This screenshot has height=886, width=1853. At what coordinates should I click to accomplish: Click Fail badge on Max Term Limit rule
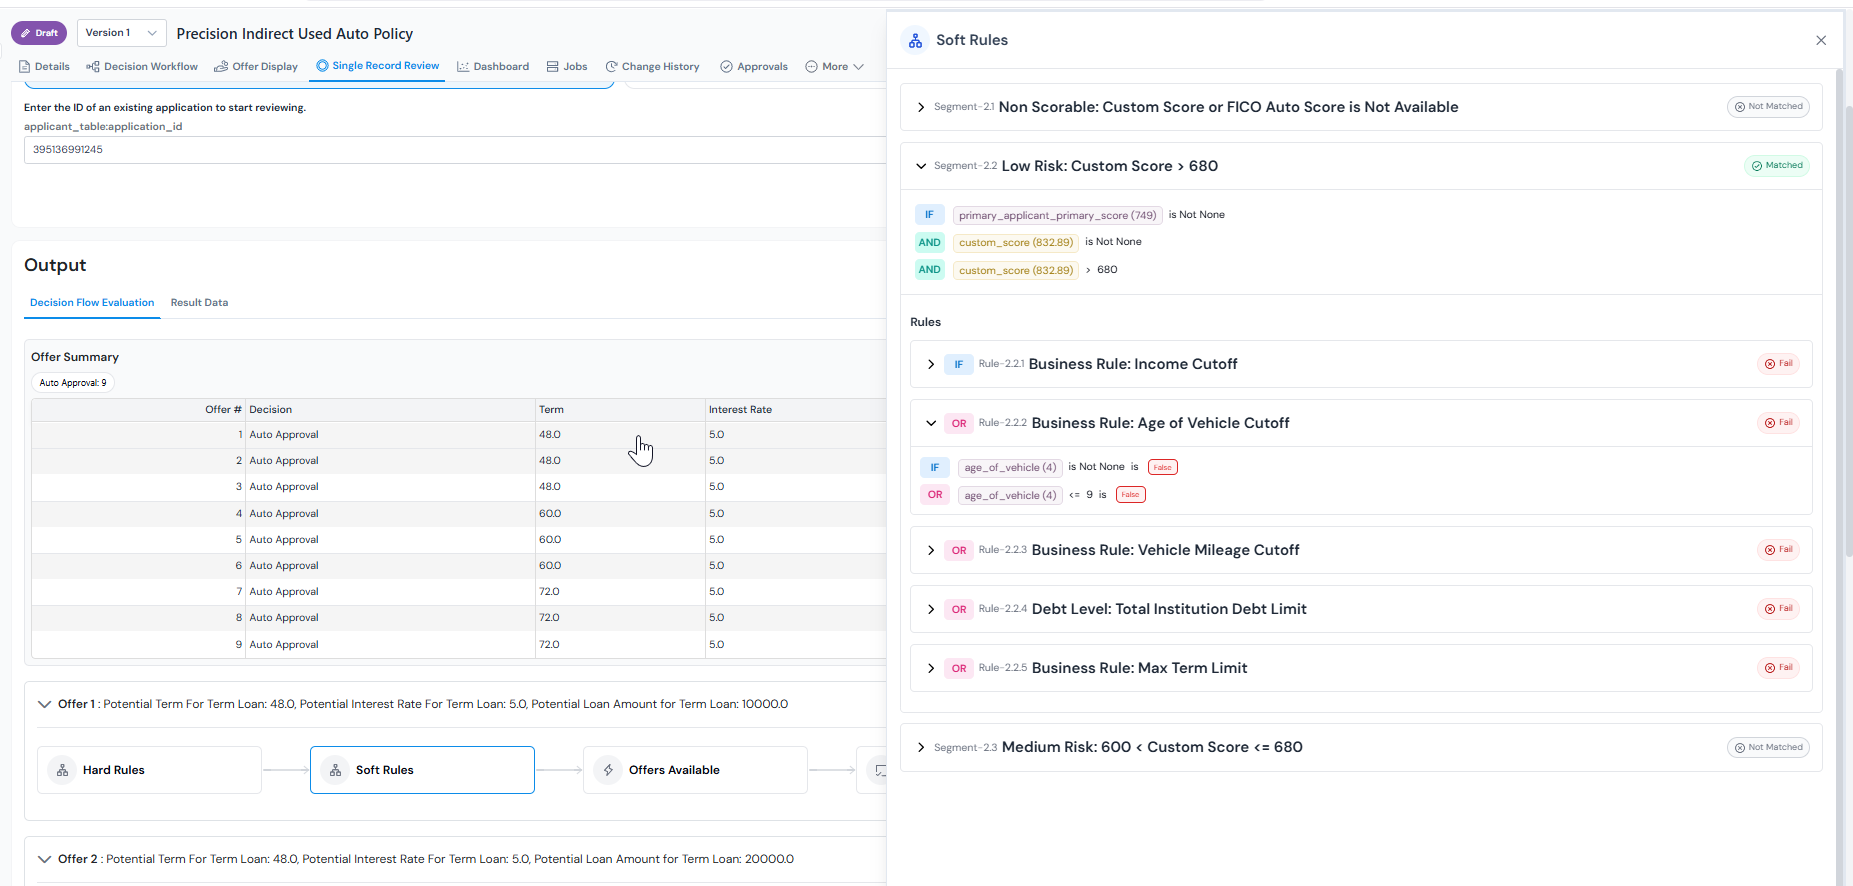click(x=1778, y=668)
